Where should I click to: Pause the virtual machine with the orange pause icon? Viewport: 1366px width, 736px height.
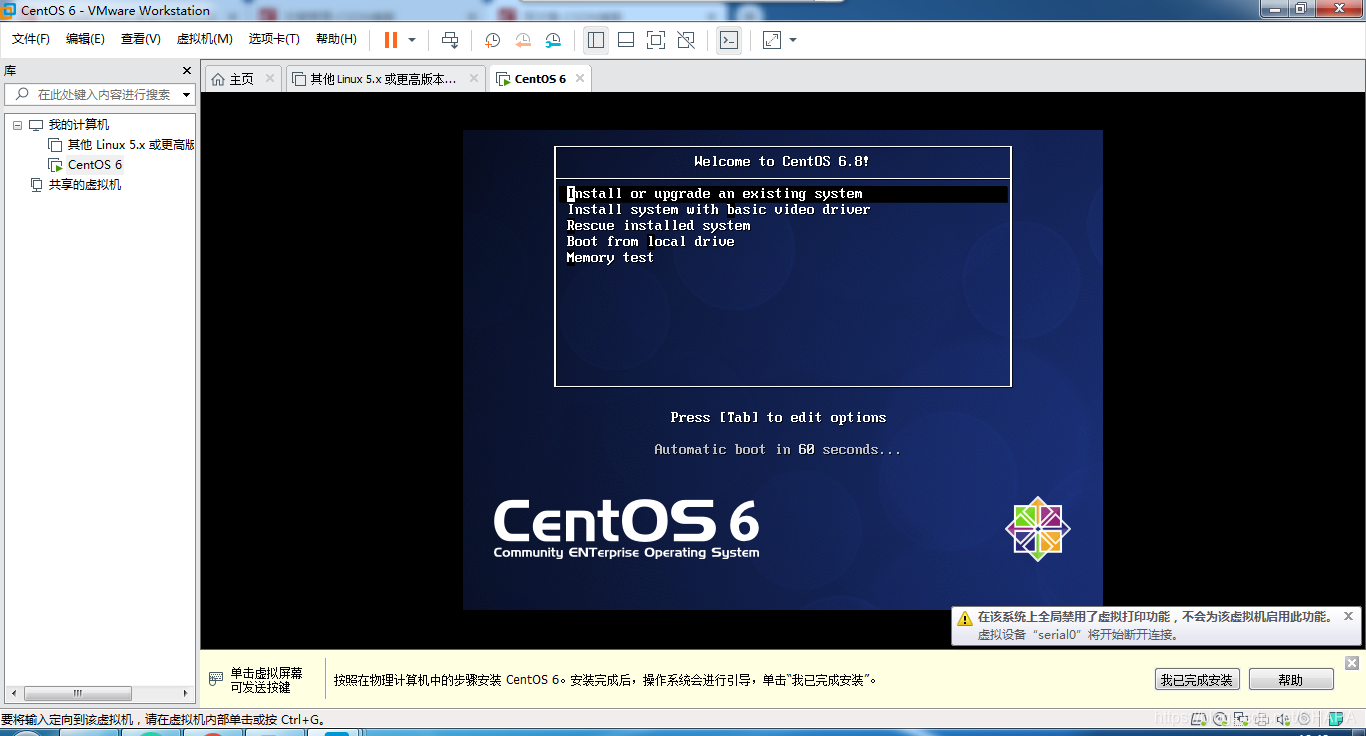(x=390, y=40)
